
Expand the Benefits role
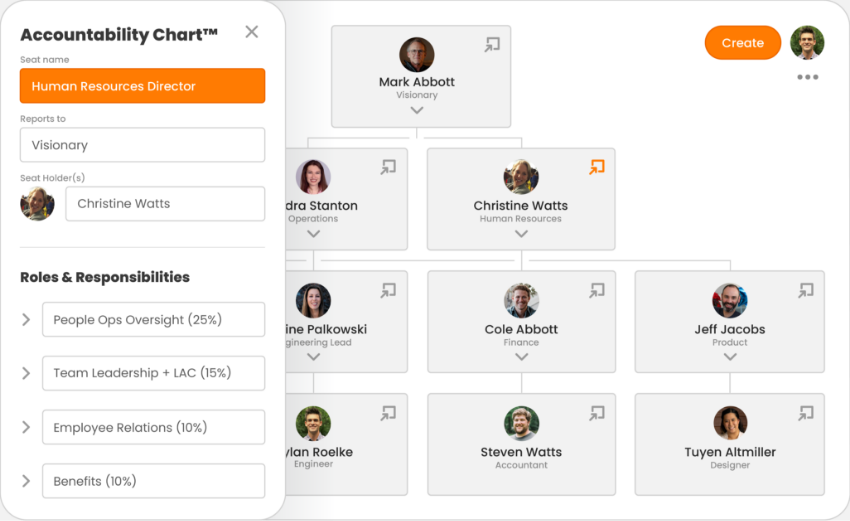click(x=26, y=481)
